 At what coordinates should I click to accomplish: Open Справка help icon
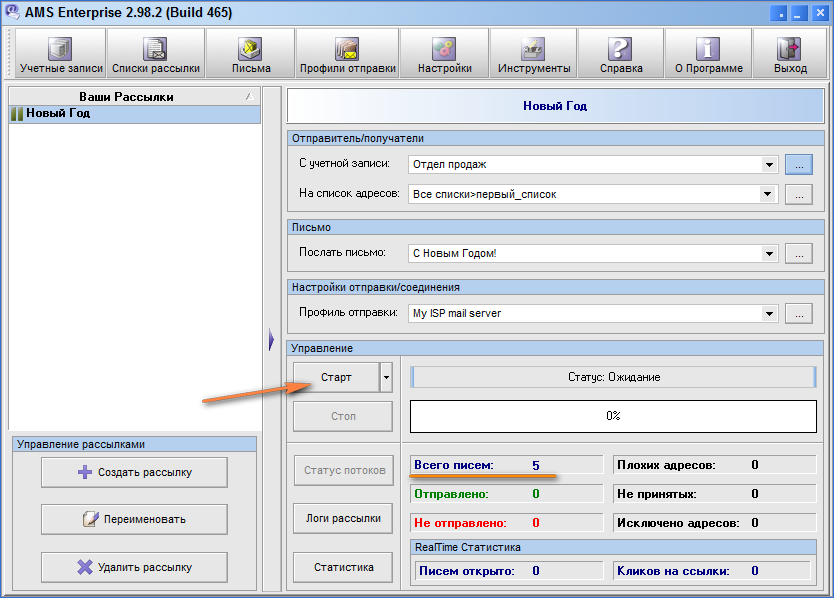(x=621, y=54)
